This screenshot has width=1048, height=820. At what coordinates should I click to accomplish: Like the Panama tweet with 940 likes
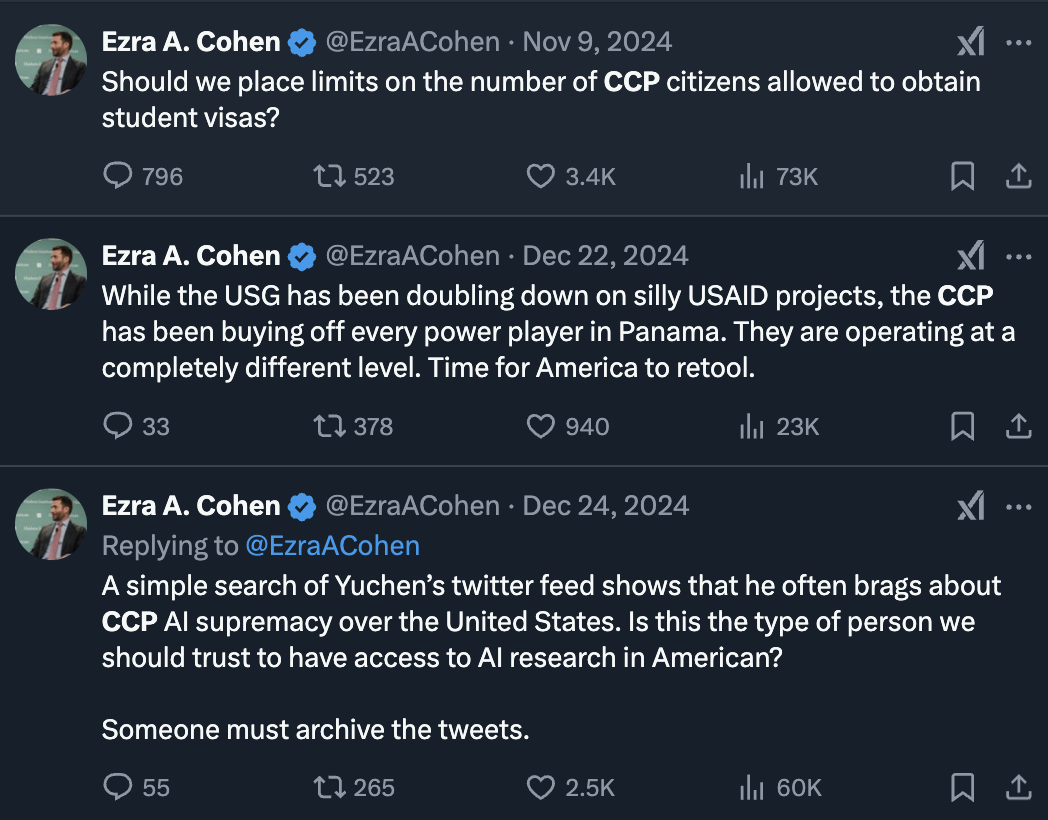point(541,427)
